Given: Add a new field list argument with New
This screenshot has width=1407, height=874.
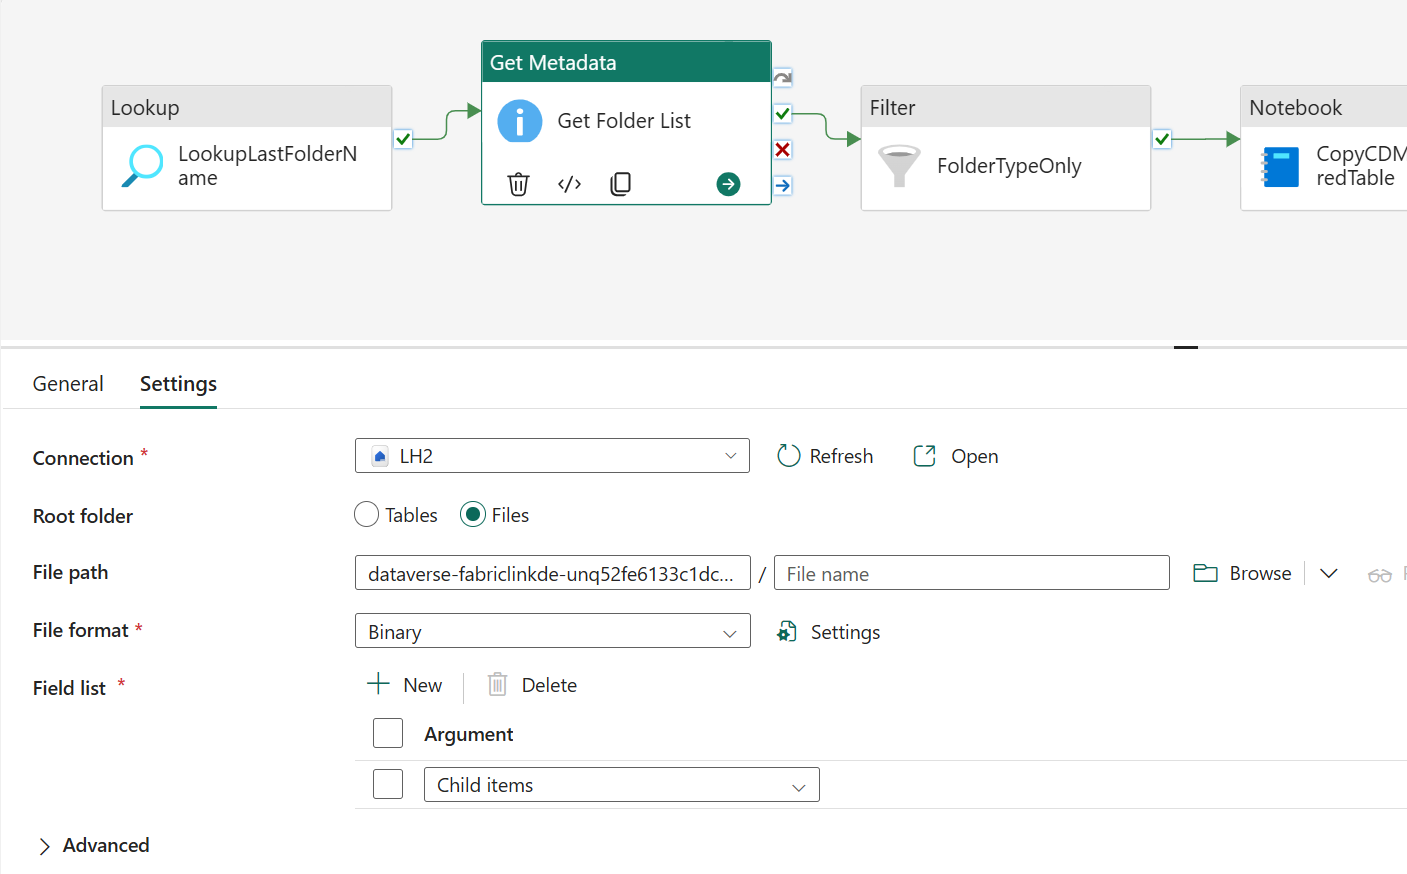Looking at the screenshot, I should coord(406,684).
